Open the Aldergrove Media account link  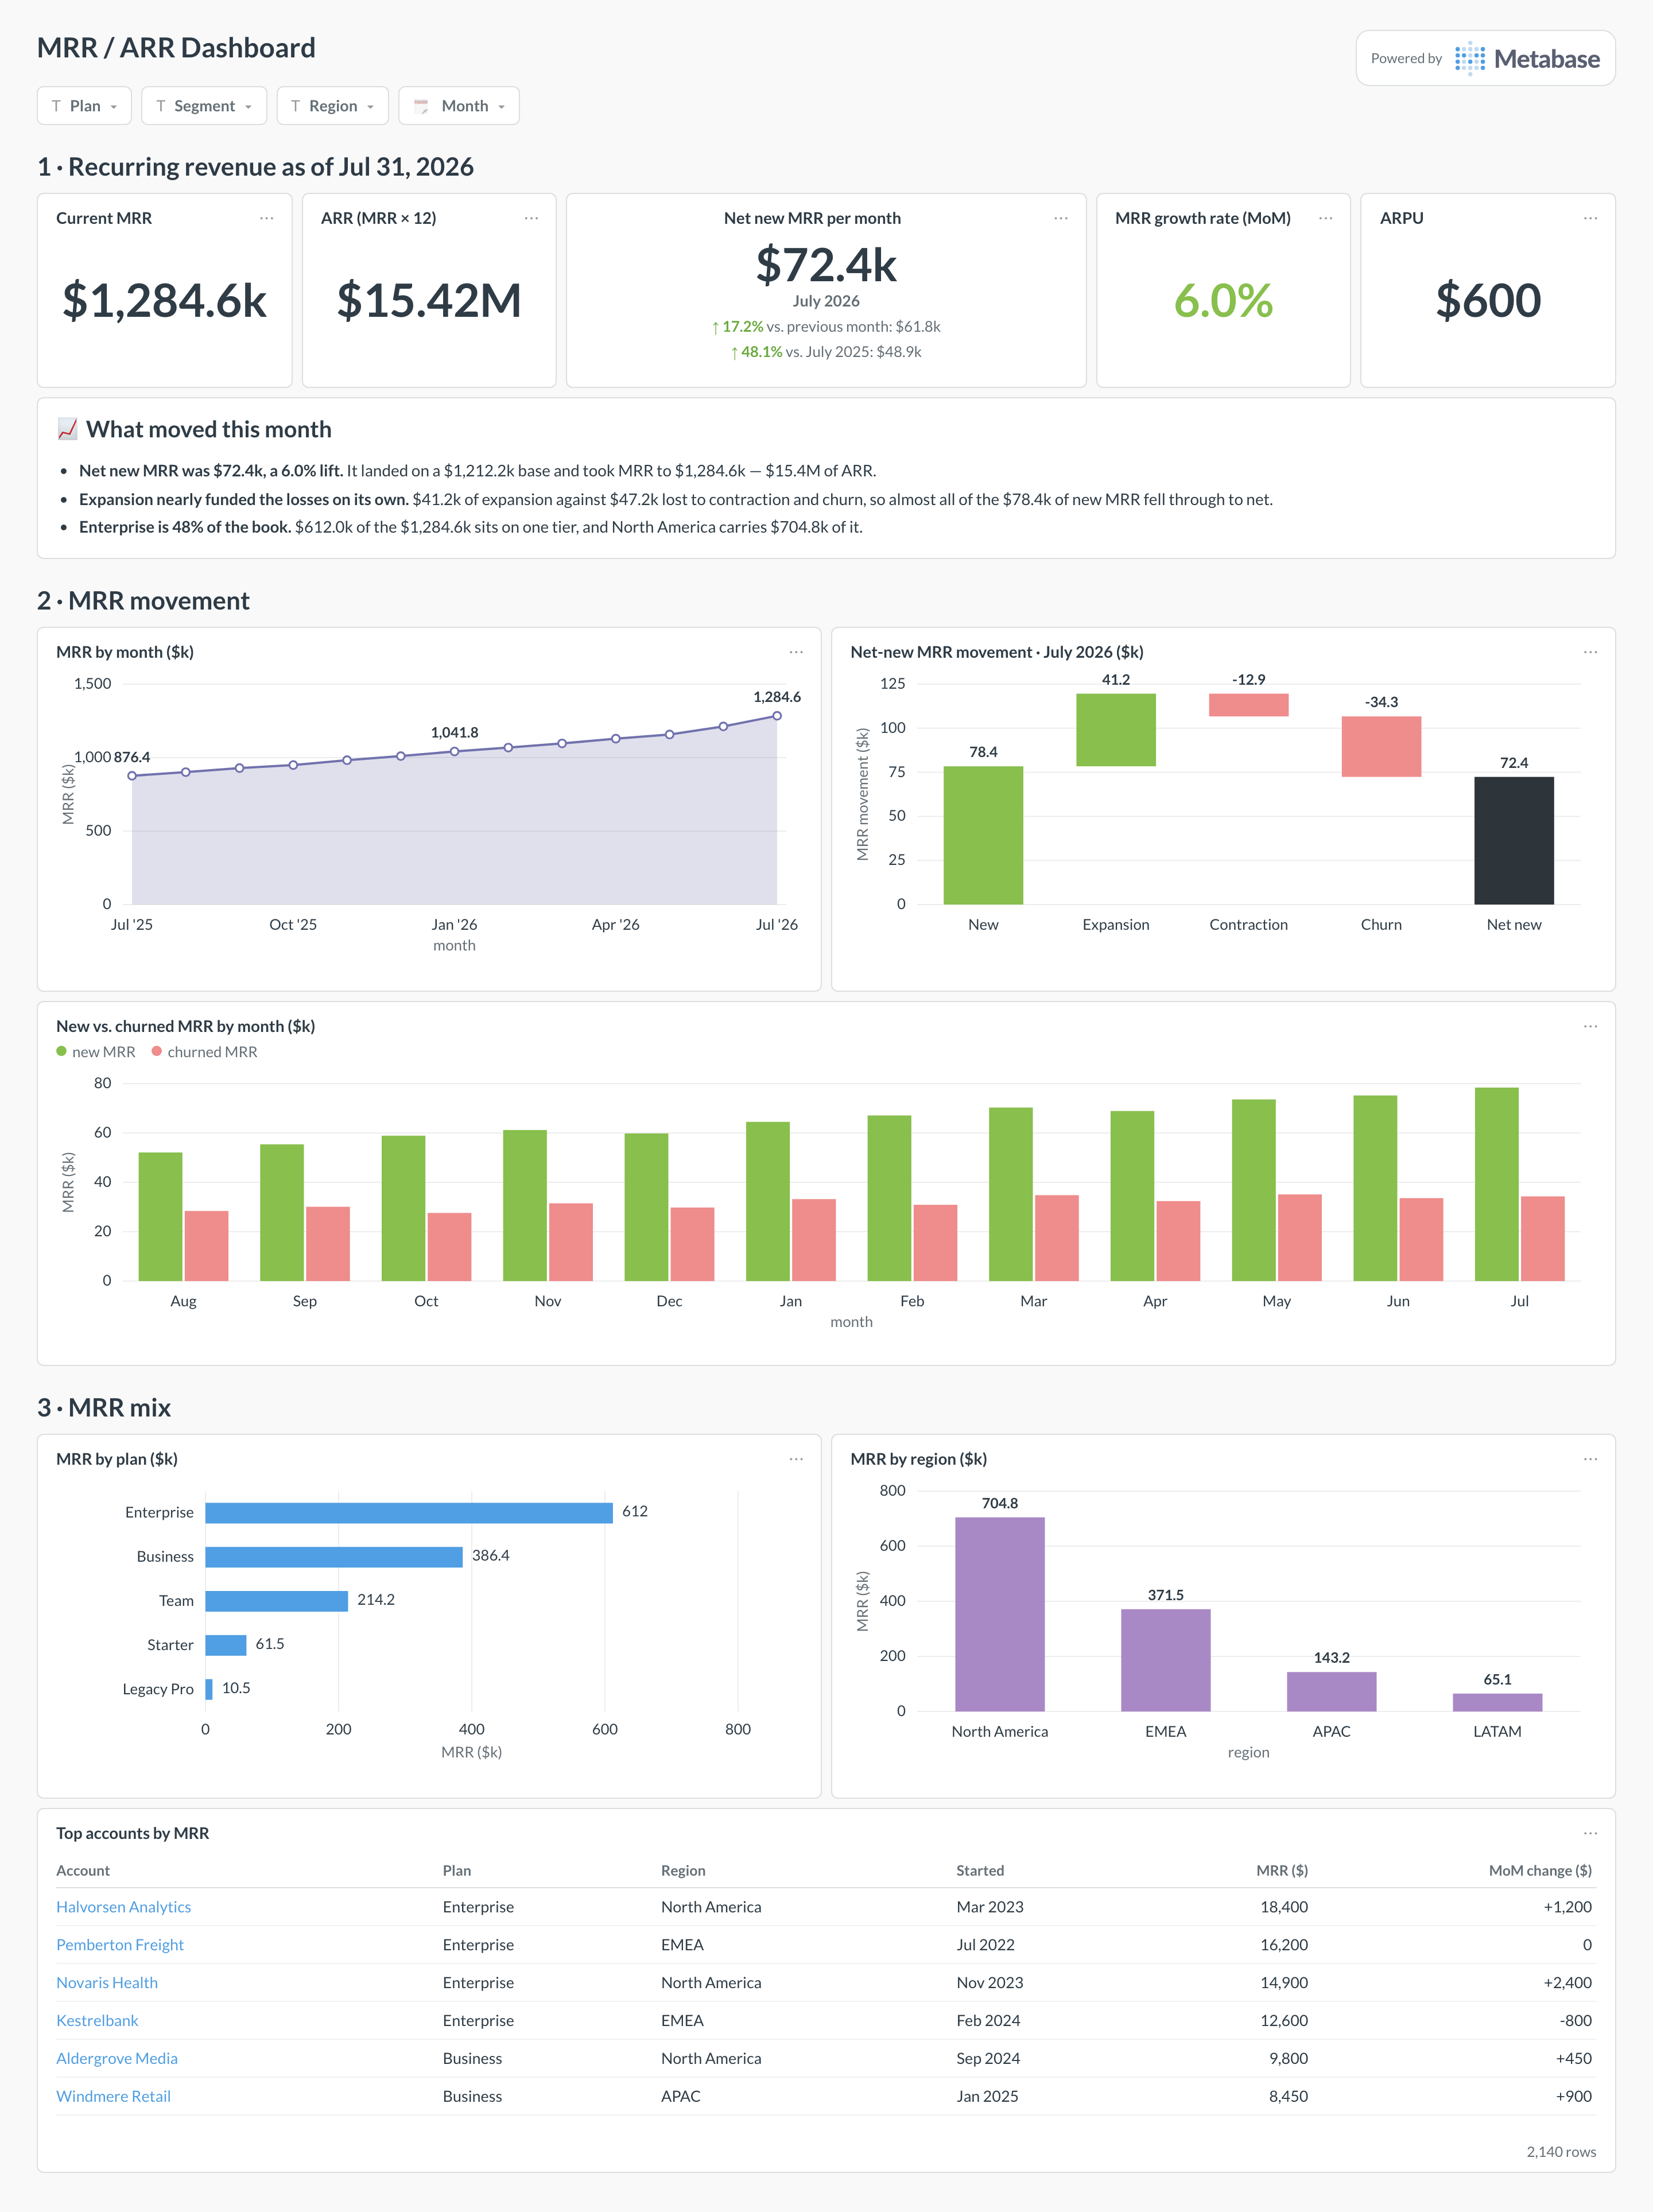click(117, 2059)
